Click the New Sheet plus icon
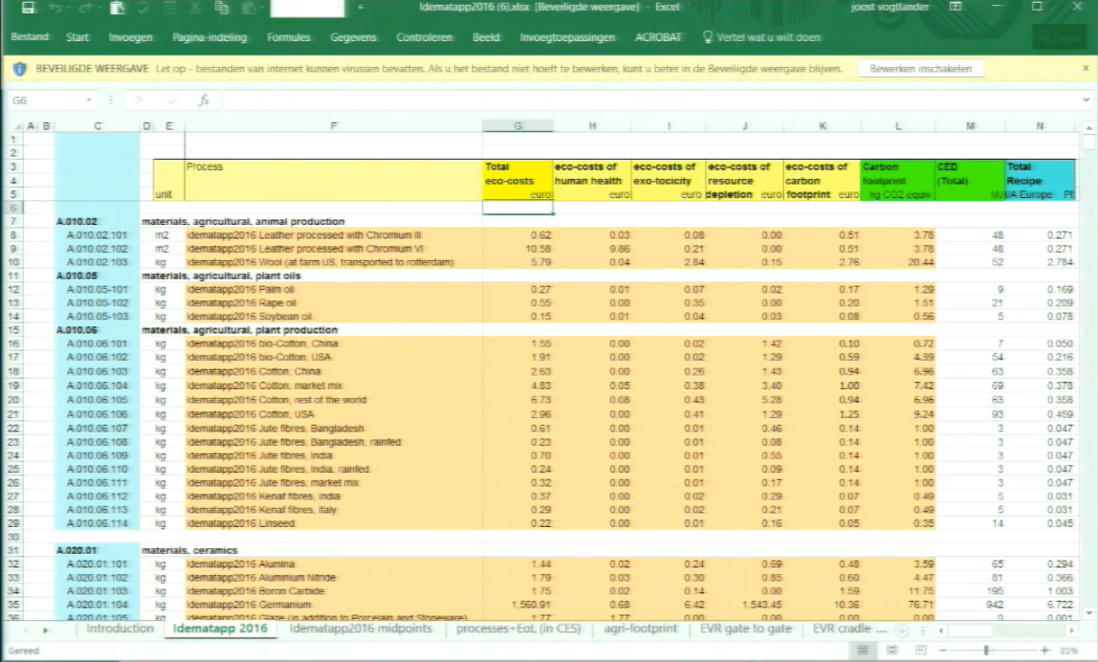 point(902,630)
